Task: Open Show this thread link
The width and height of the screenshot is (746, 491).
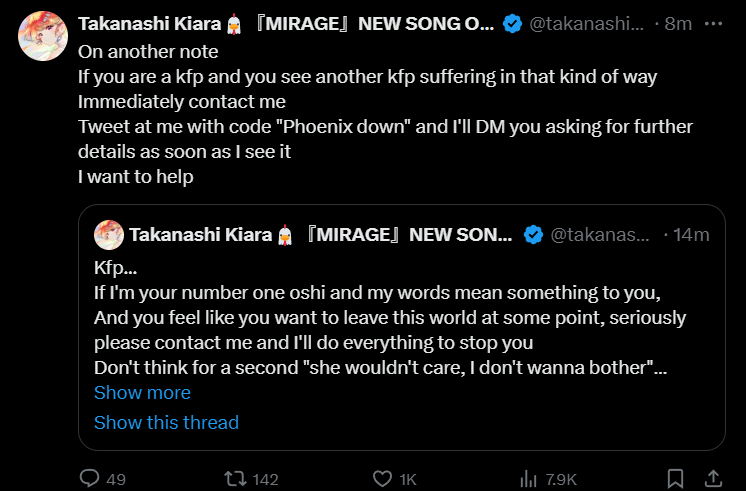Action: [x=166, y=422]
